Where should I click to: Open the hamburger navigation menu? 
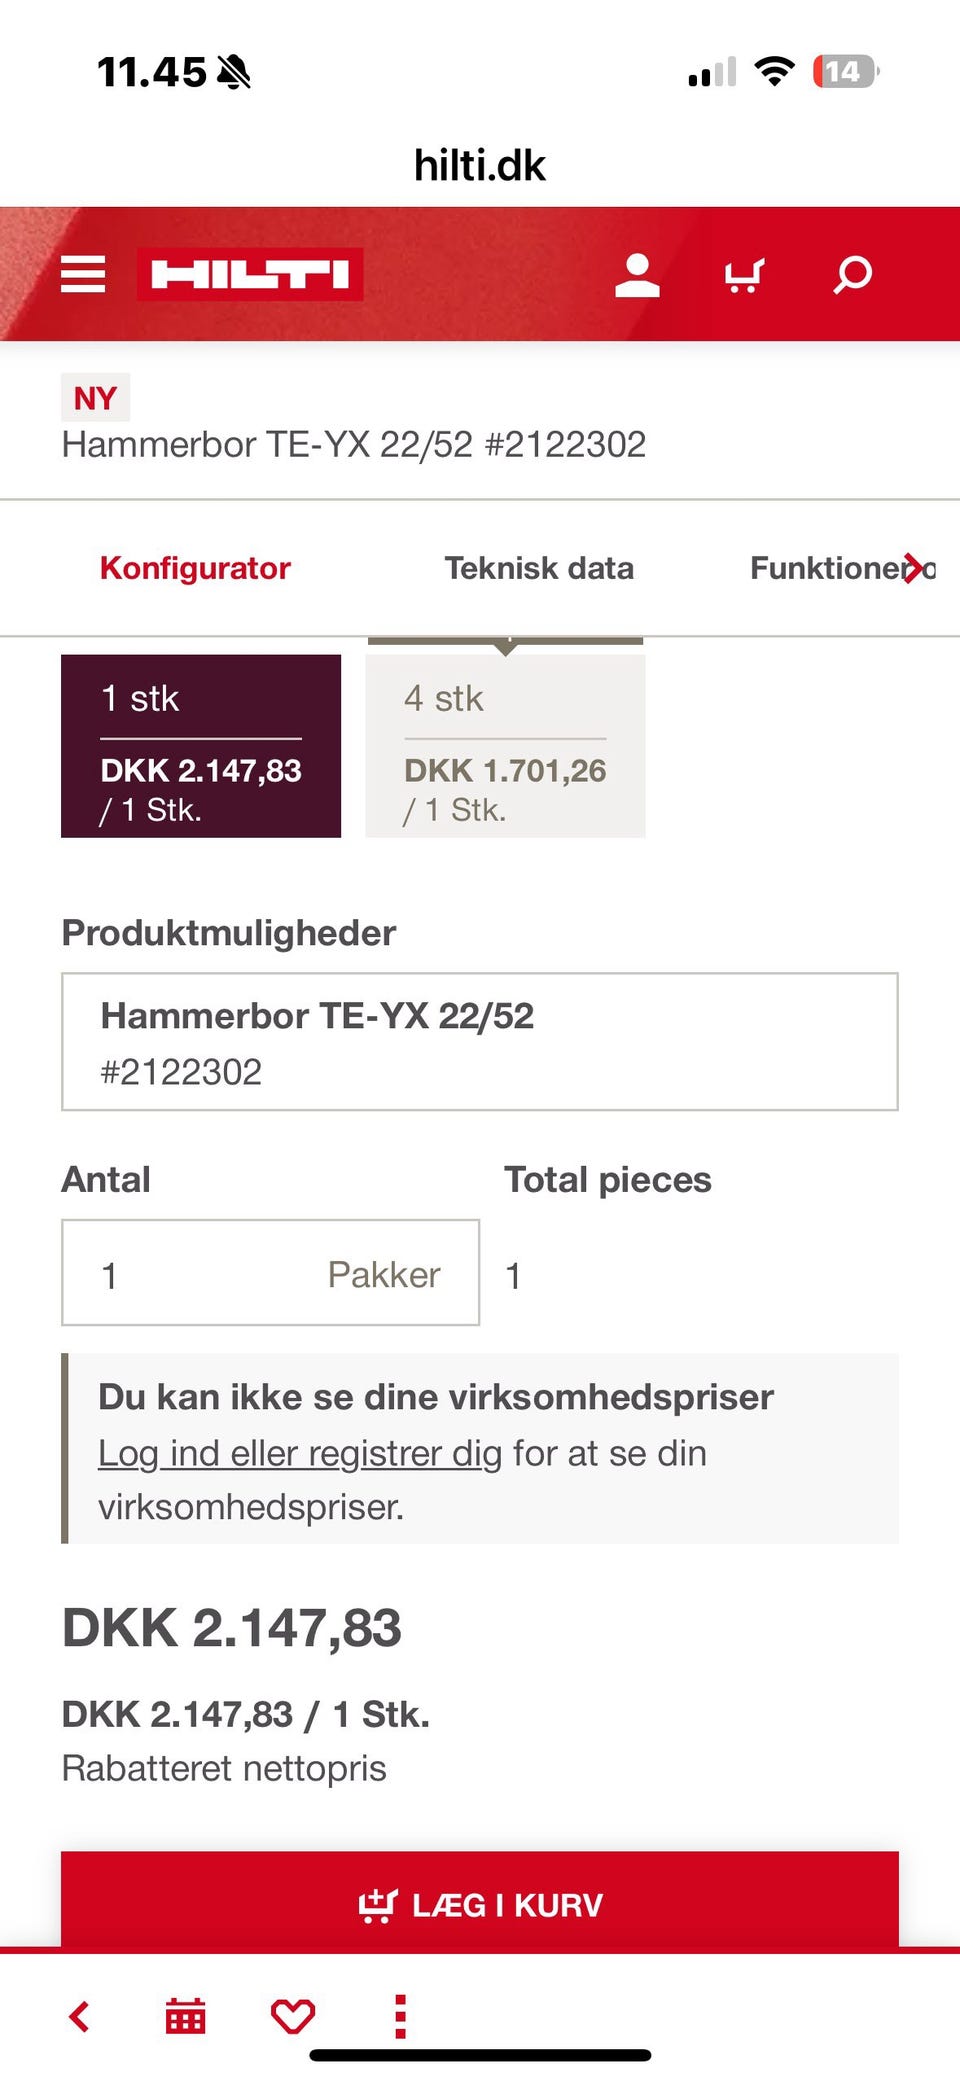(83, 274)
